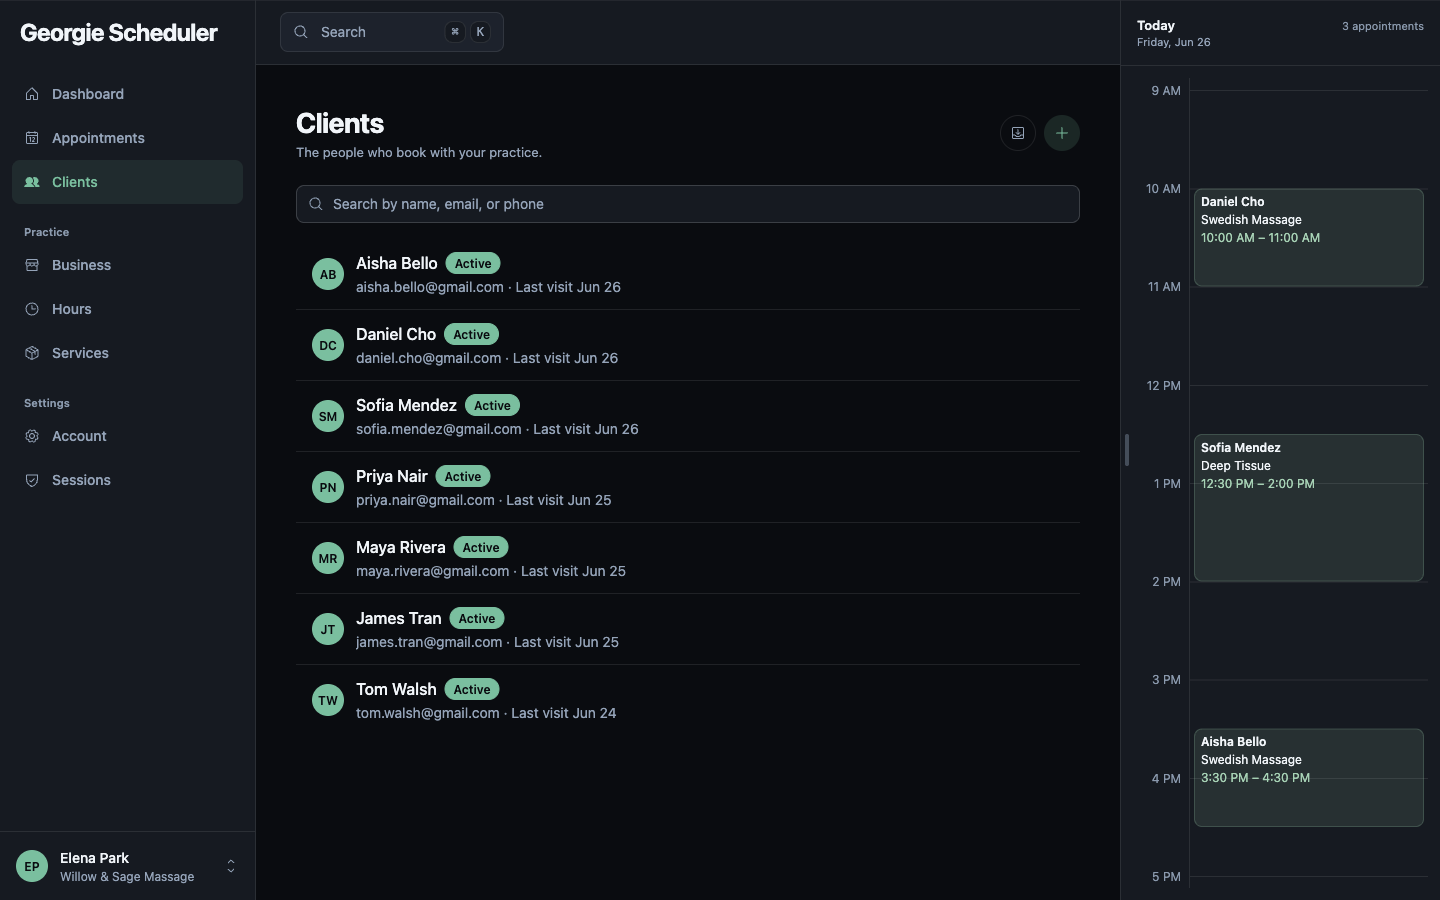
Task: Click magnifier icon in client search field
Action: click(x=316, y=204)
